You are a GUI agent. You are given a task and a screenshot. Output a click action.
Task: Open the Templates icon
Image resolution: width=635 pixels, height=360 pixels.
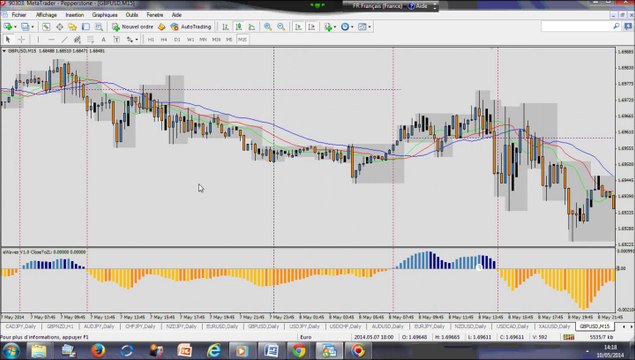(362, 27)
